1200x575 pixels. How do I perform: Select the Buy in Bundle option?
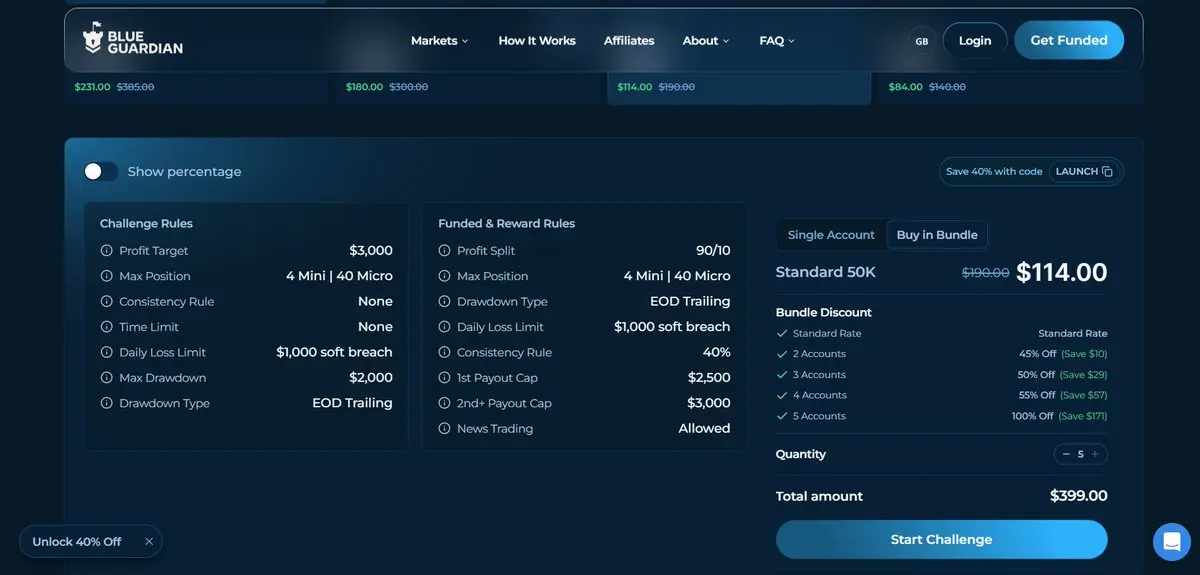(x=937, y=235)
